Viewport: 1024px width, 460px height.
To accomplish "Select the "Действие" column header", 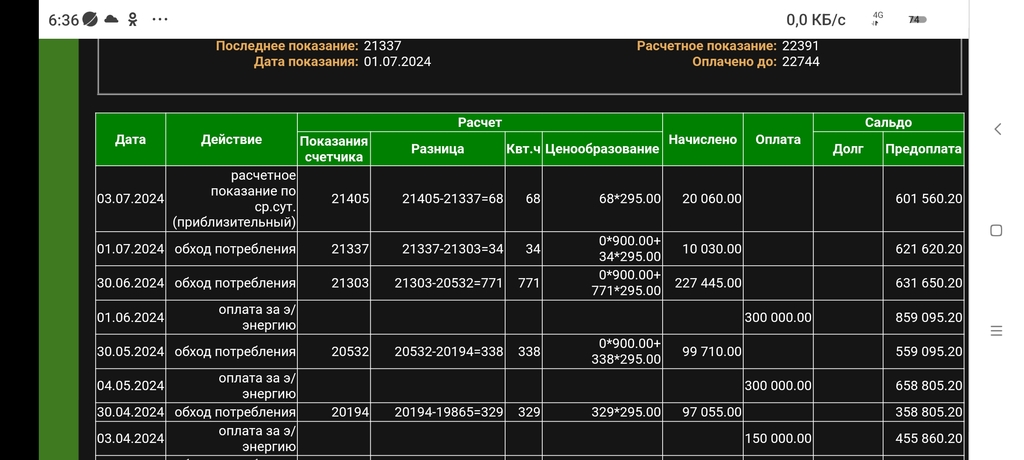I will pyautogui.click(x=231, y=139).
